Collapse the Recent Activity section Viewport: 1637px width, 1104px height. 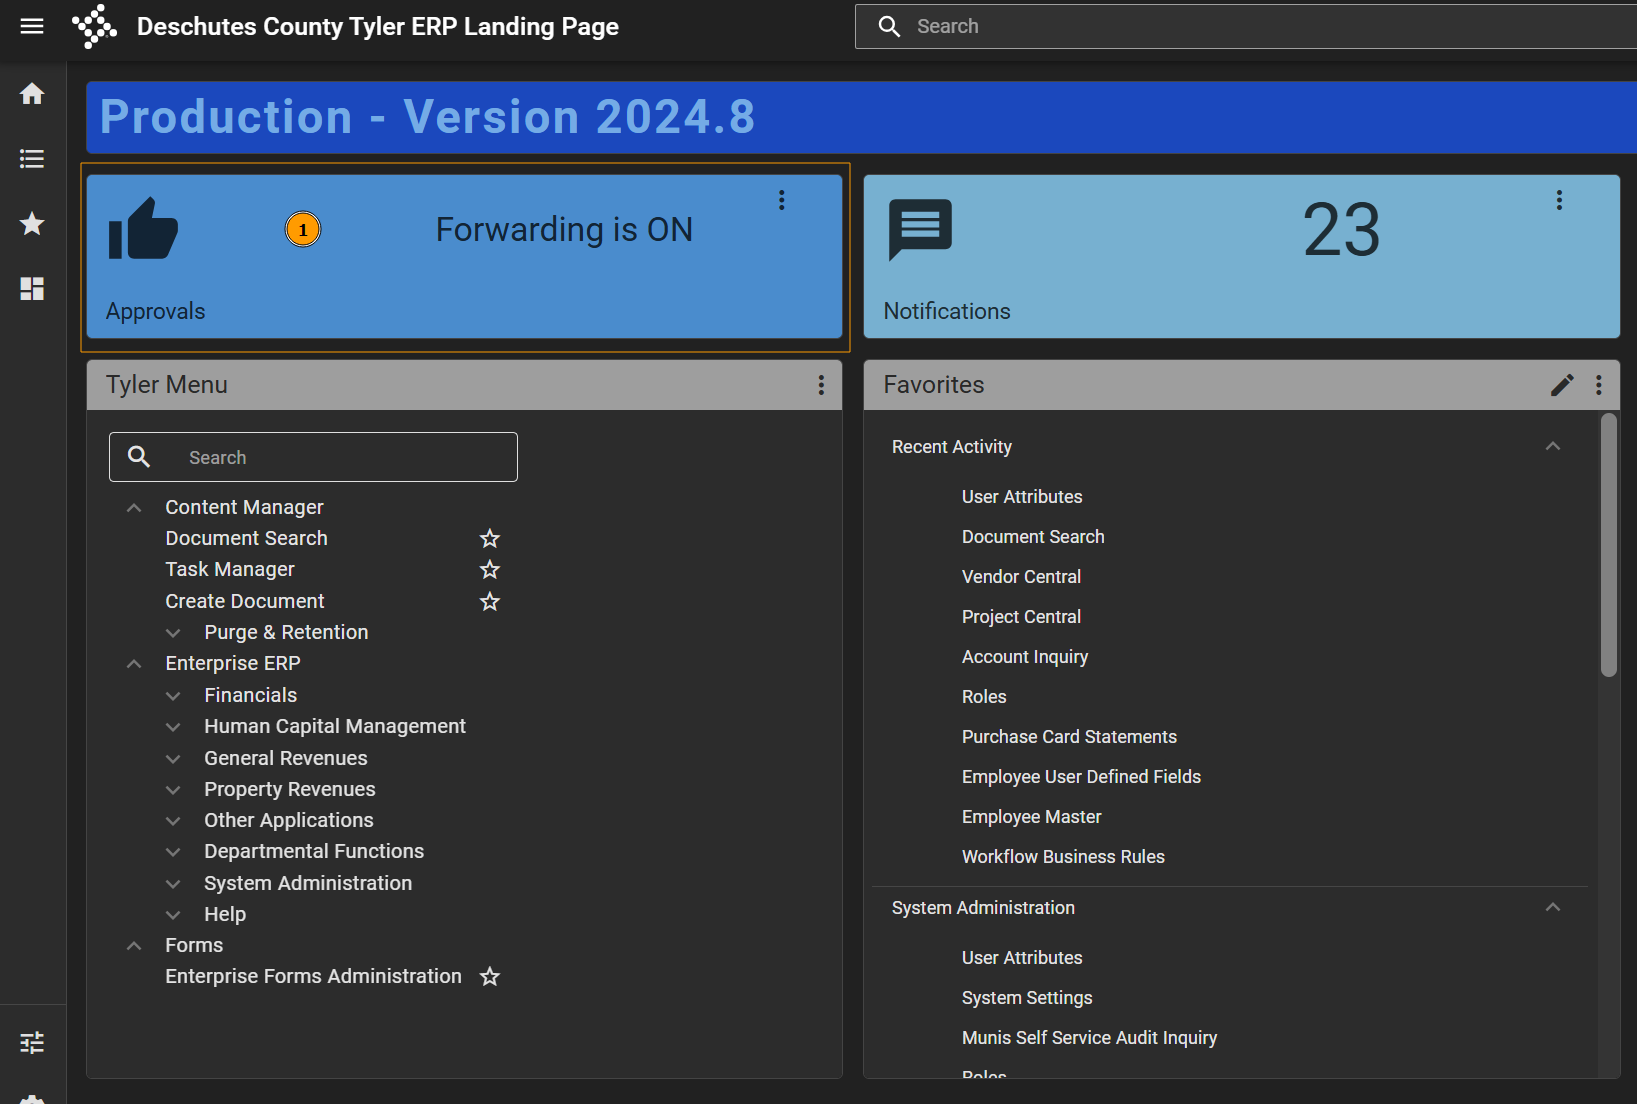1553,446
